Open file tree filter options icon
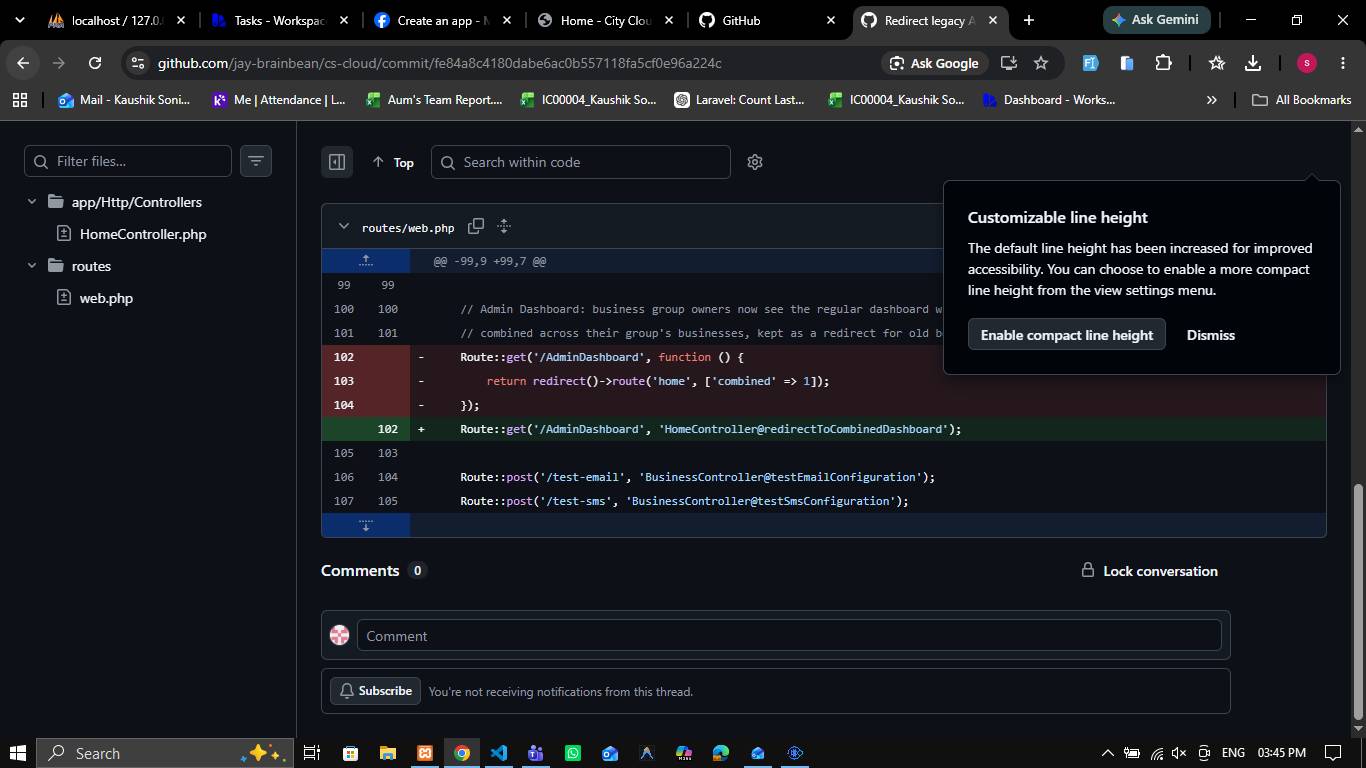 tap(256, 161)
